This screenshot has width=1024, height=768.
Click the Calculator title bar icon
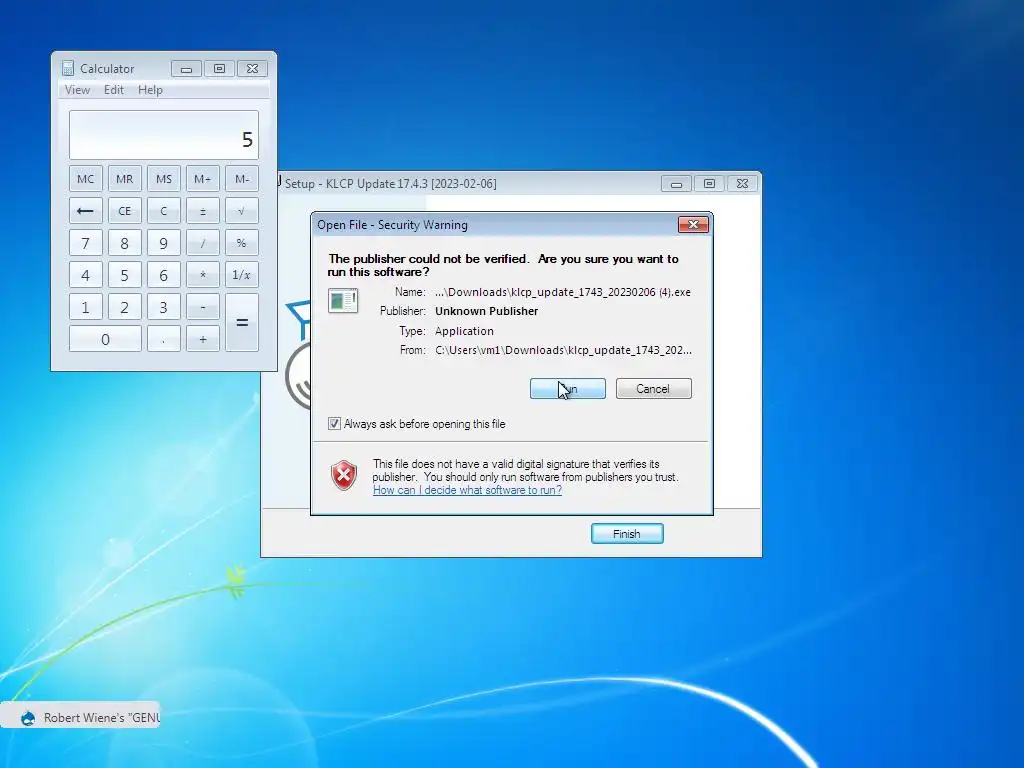point(68,69)
